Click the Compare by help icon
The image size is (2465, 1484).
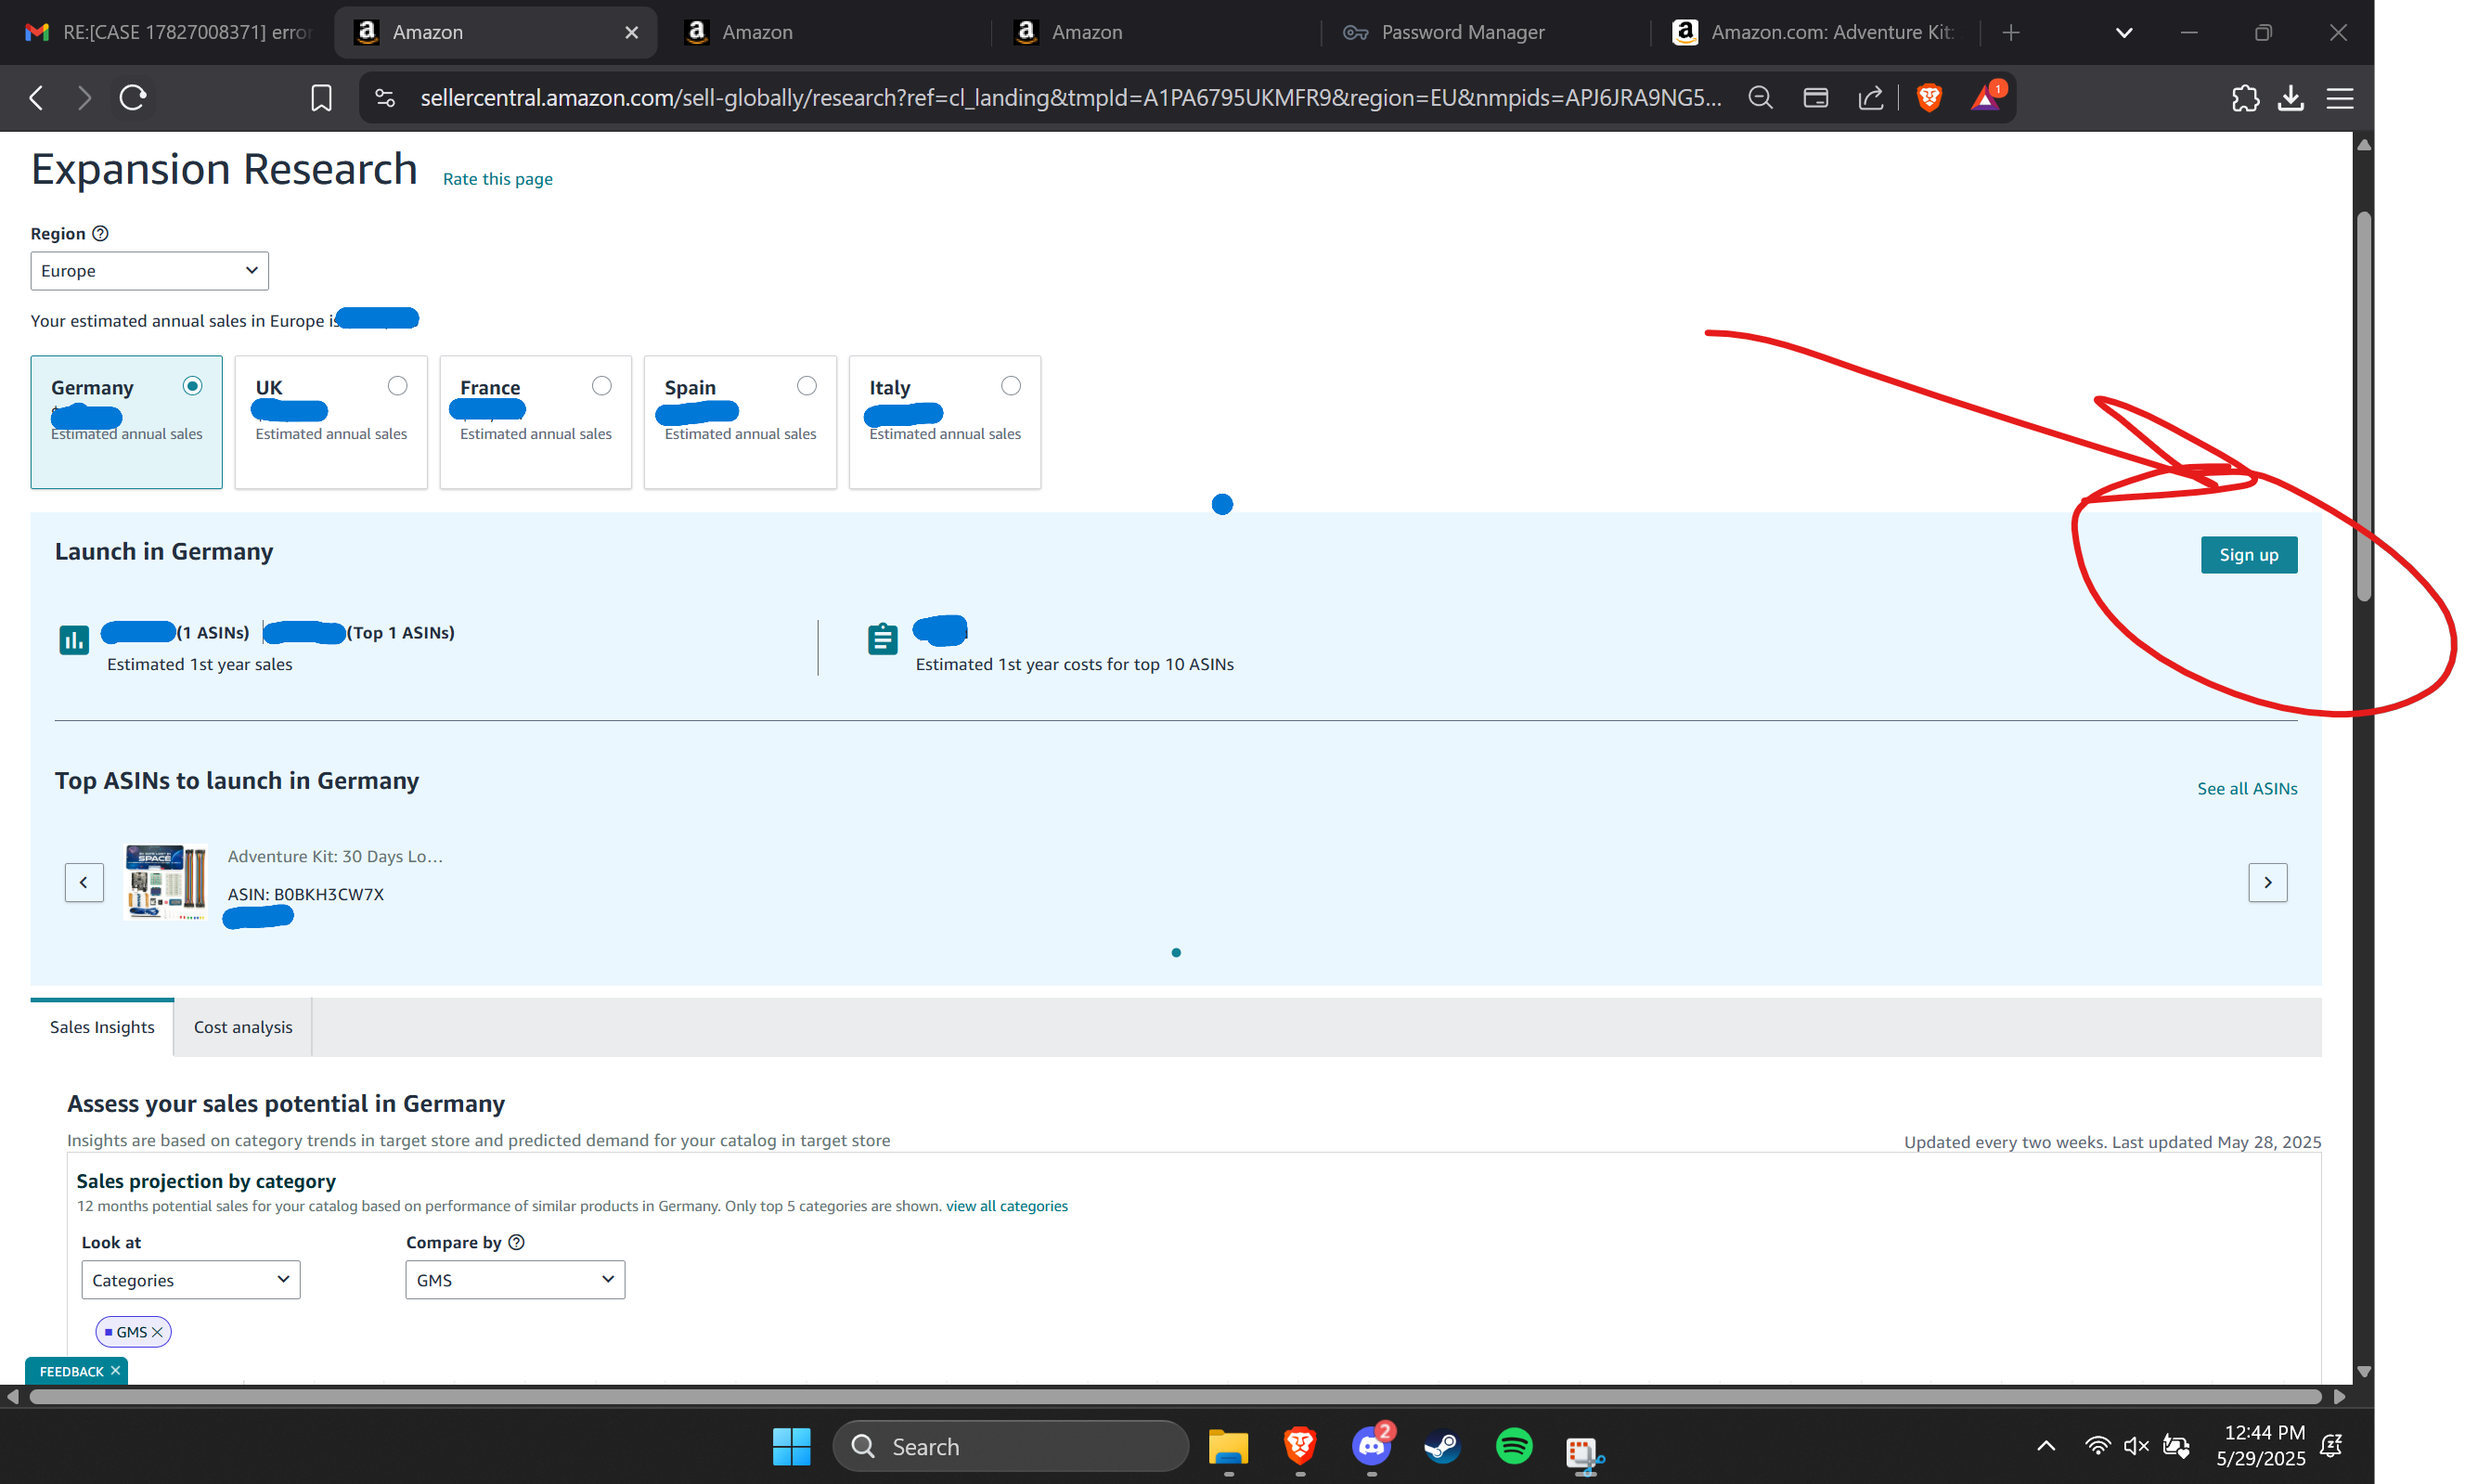click(x=516, y=1242)
